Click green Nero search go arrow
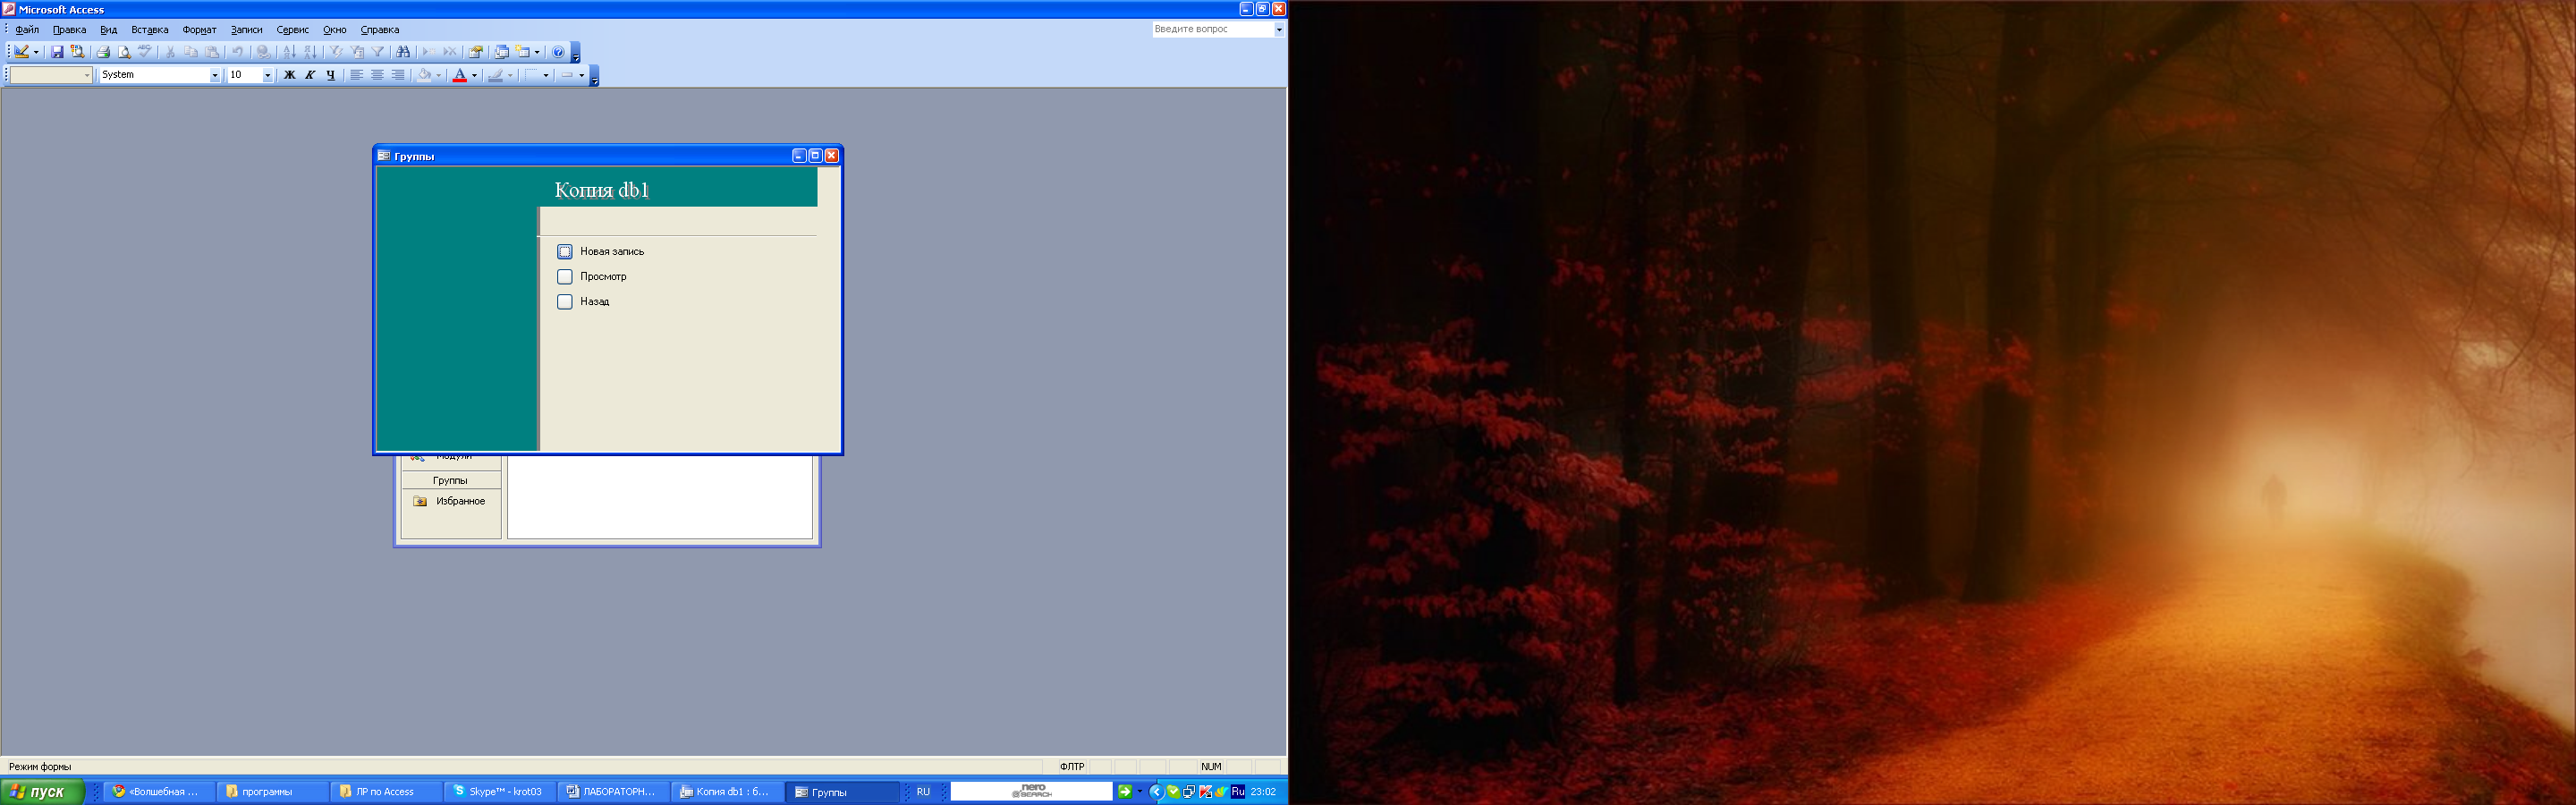The height and width of the screenshot is (805, 2576). 1125,792
